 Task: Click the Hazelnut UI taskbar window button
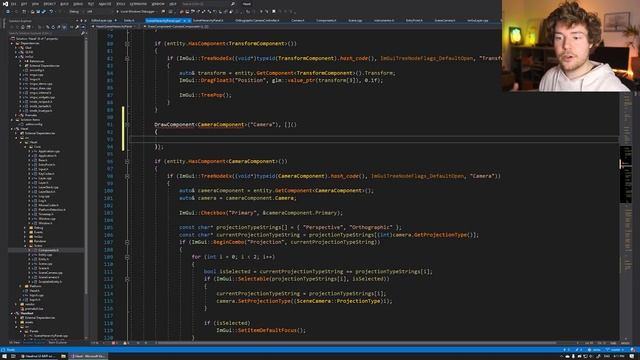[38, 356]
